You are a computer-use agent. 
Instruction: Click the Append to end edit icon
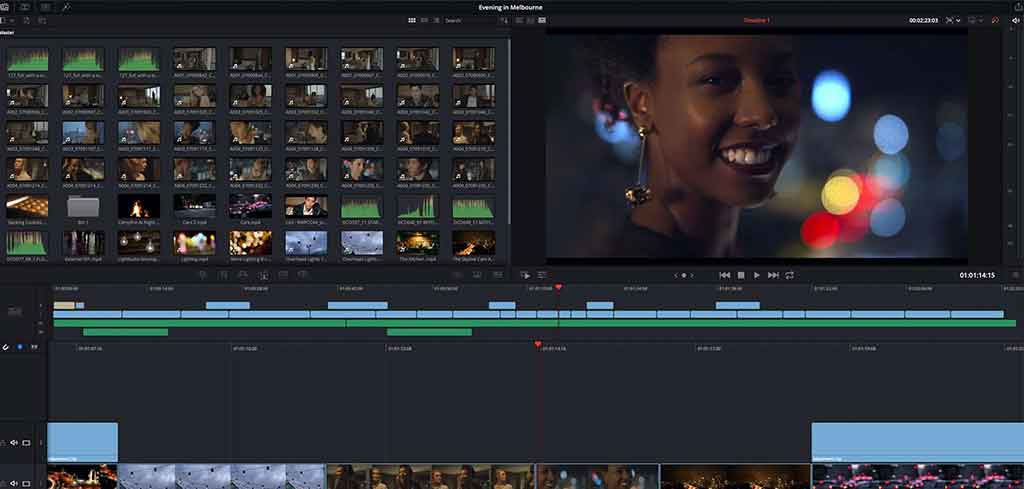tap(223, 275)
